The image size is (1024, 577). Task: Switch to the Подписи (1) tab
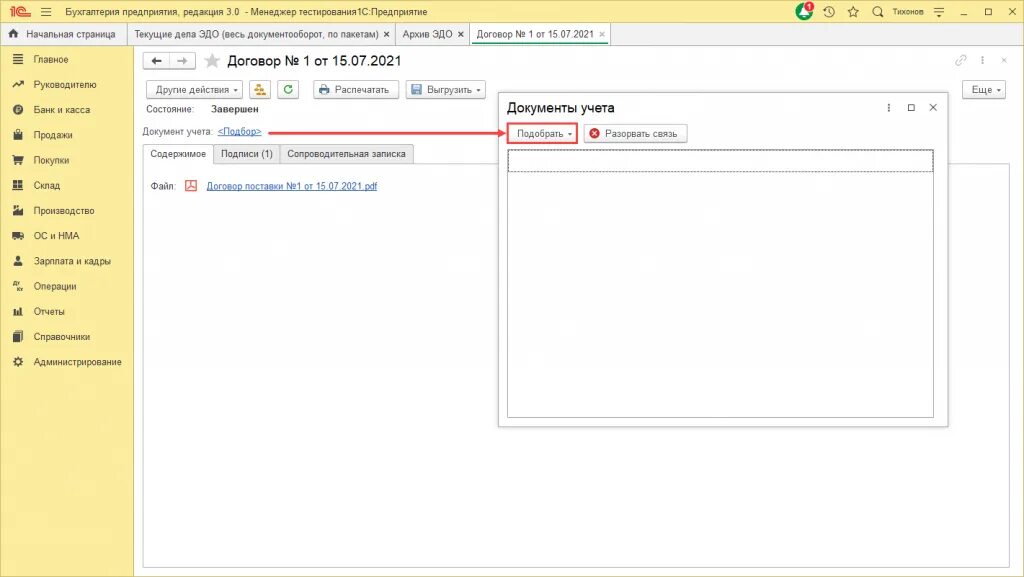point(247,154)
